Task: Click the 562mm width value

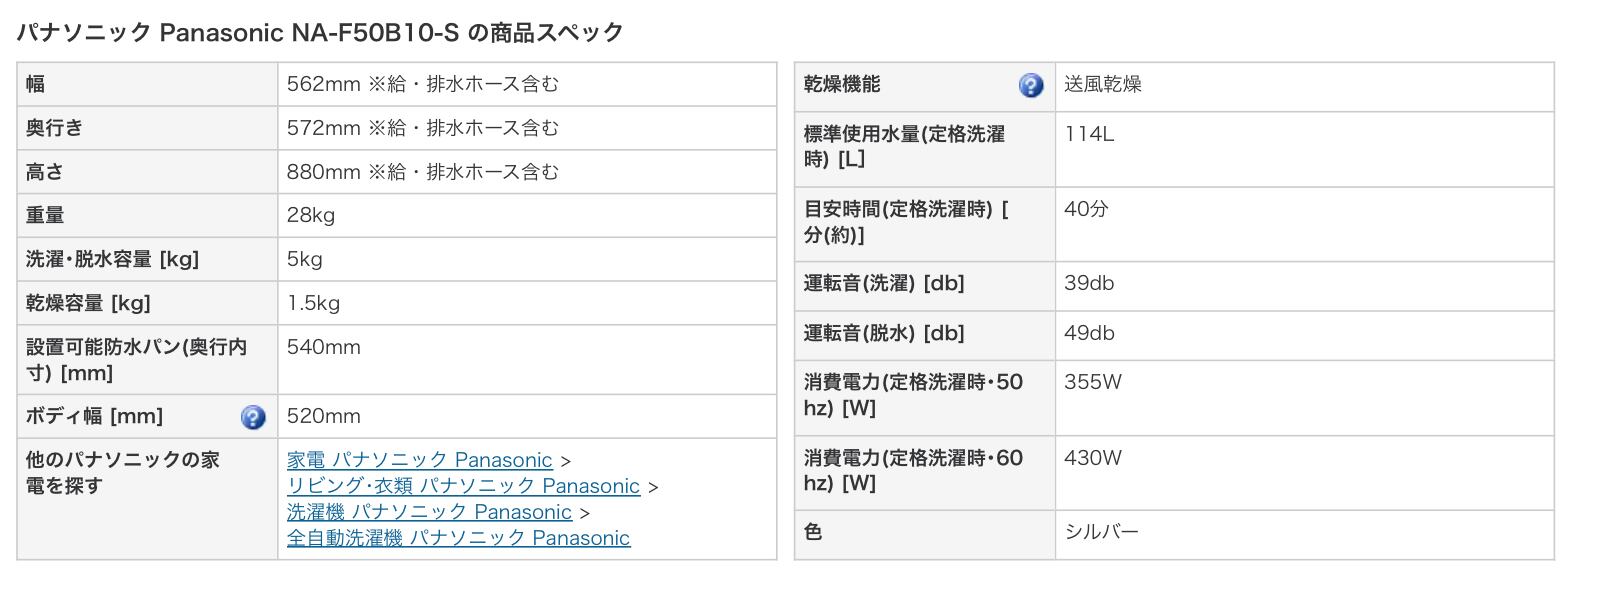Action: pyautogui.click(x=323, y=84)
